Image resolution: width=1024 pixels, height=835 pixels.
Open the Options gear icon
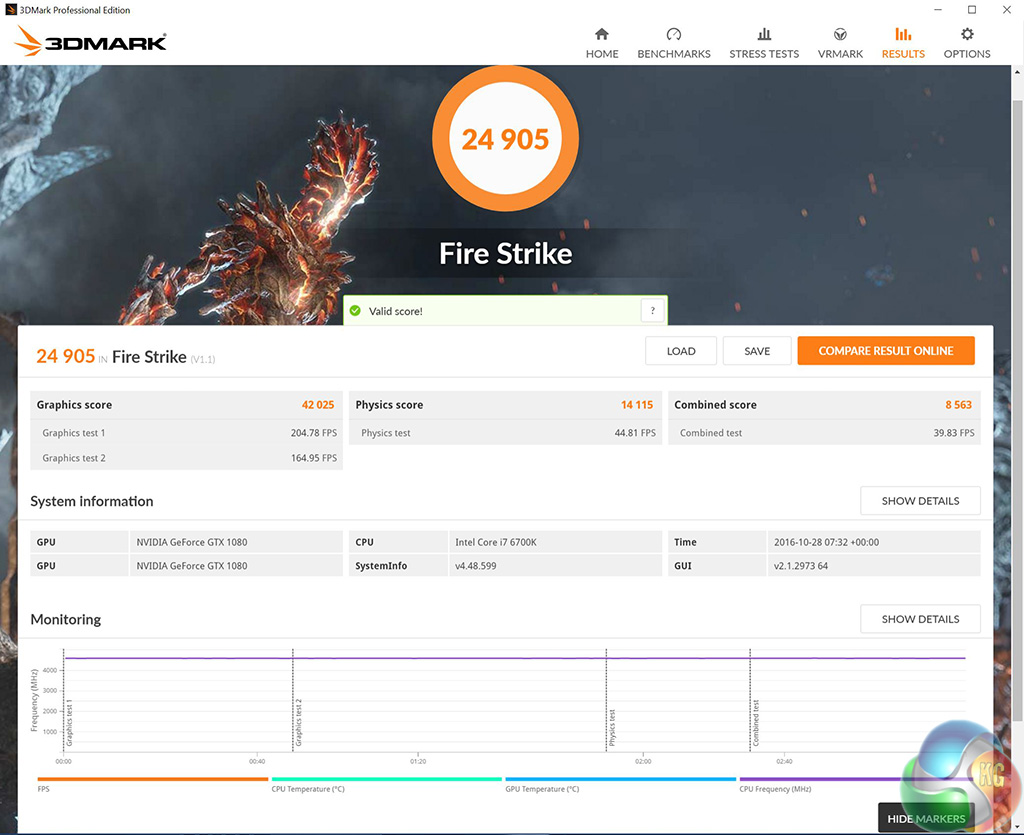(967, 35)
